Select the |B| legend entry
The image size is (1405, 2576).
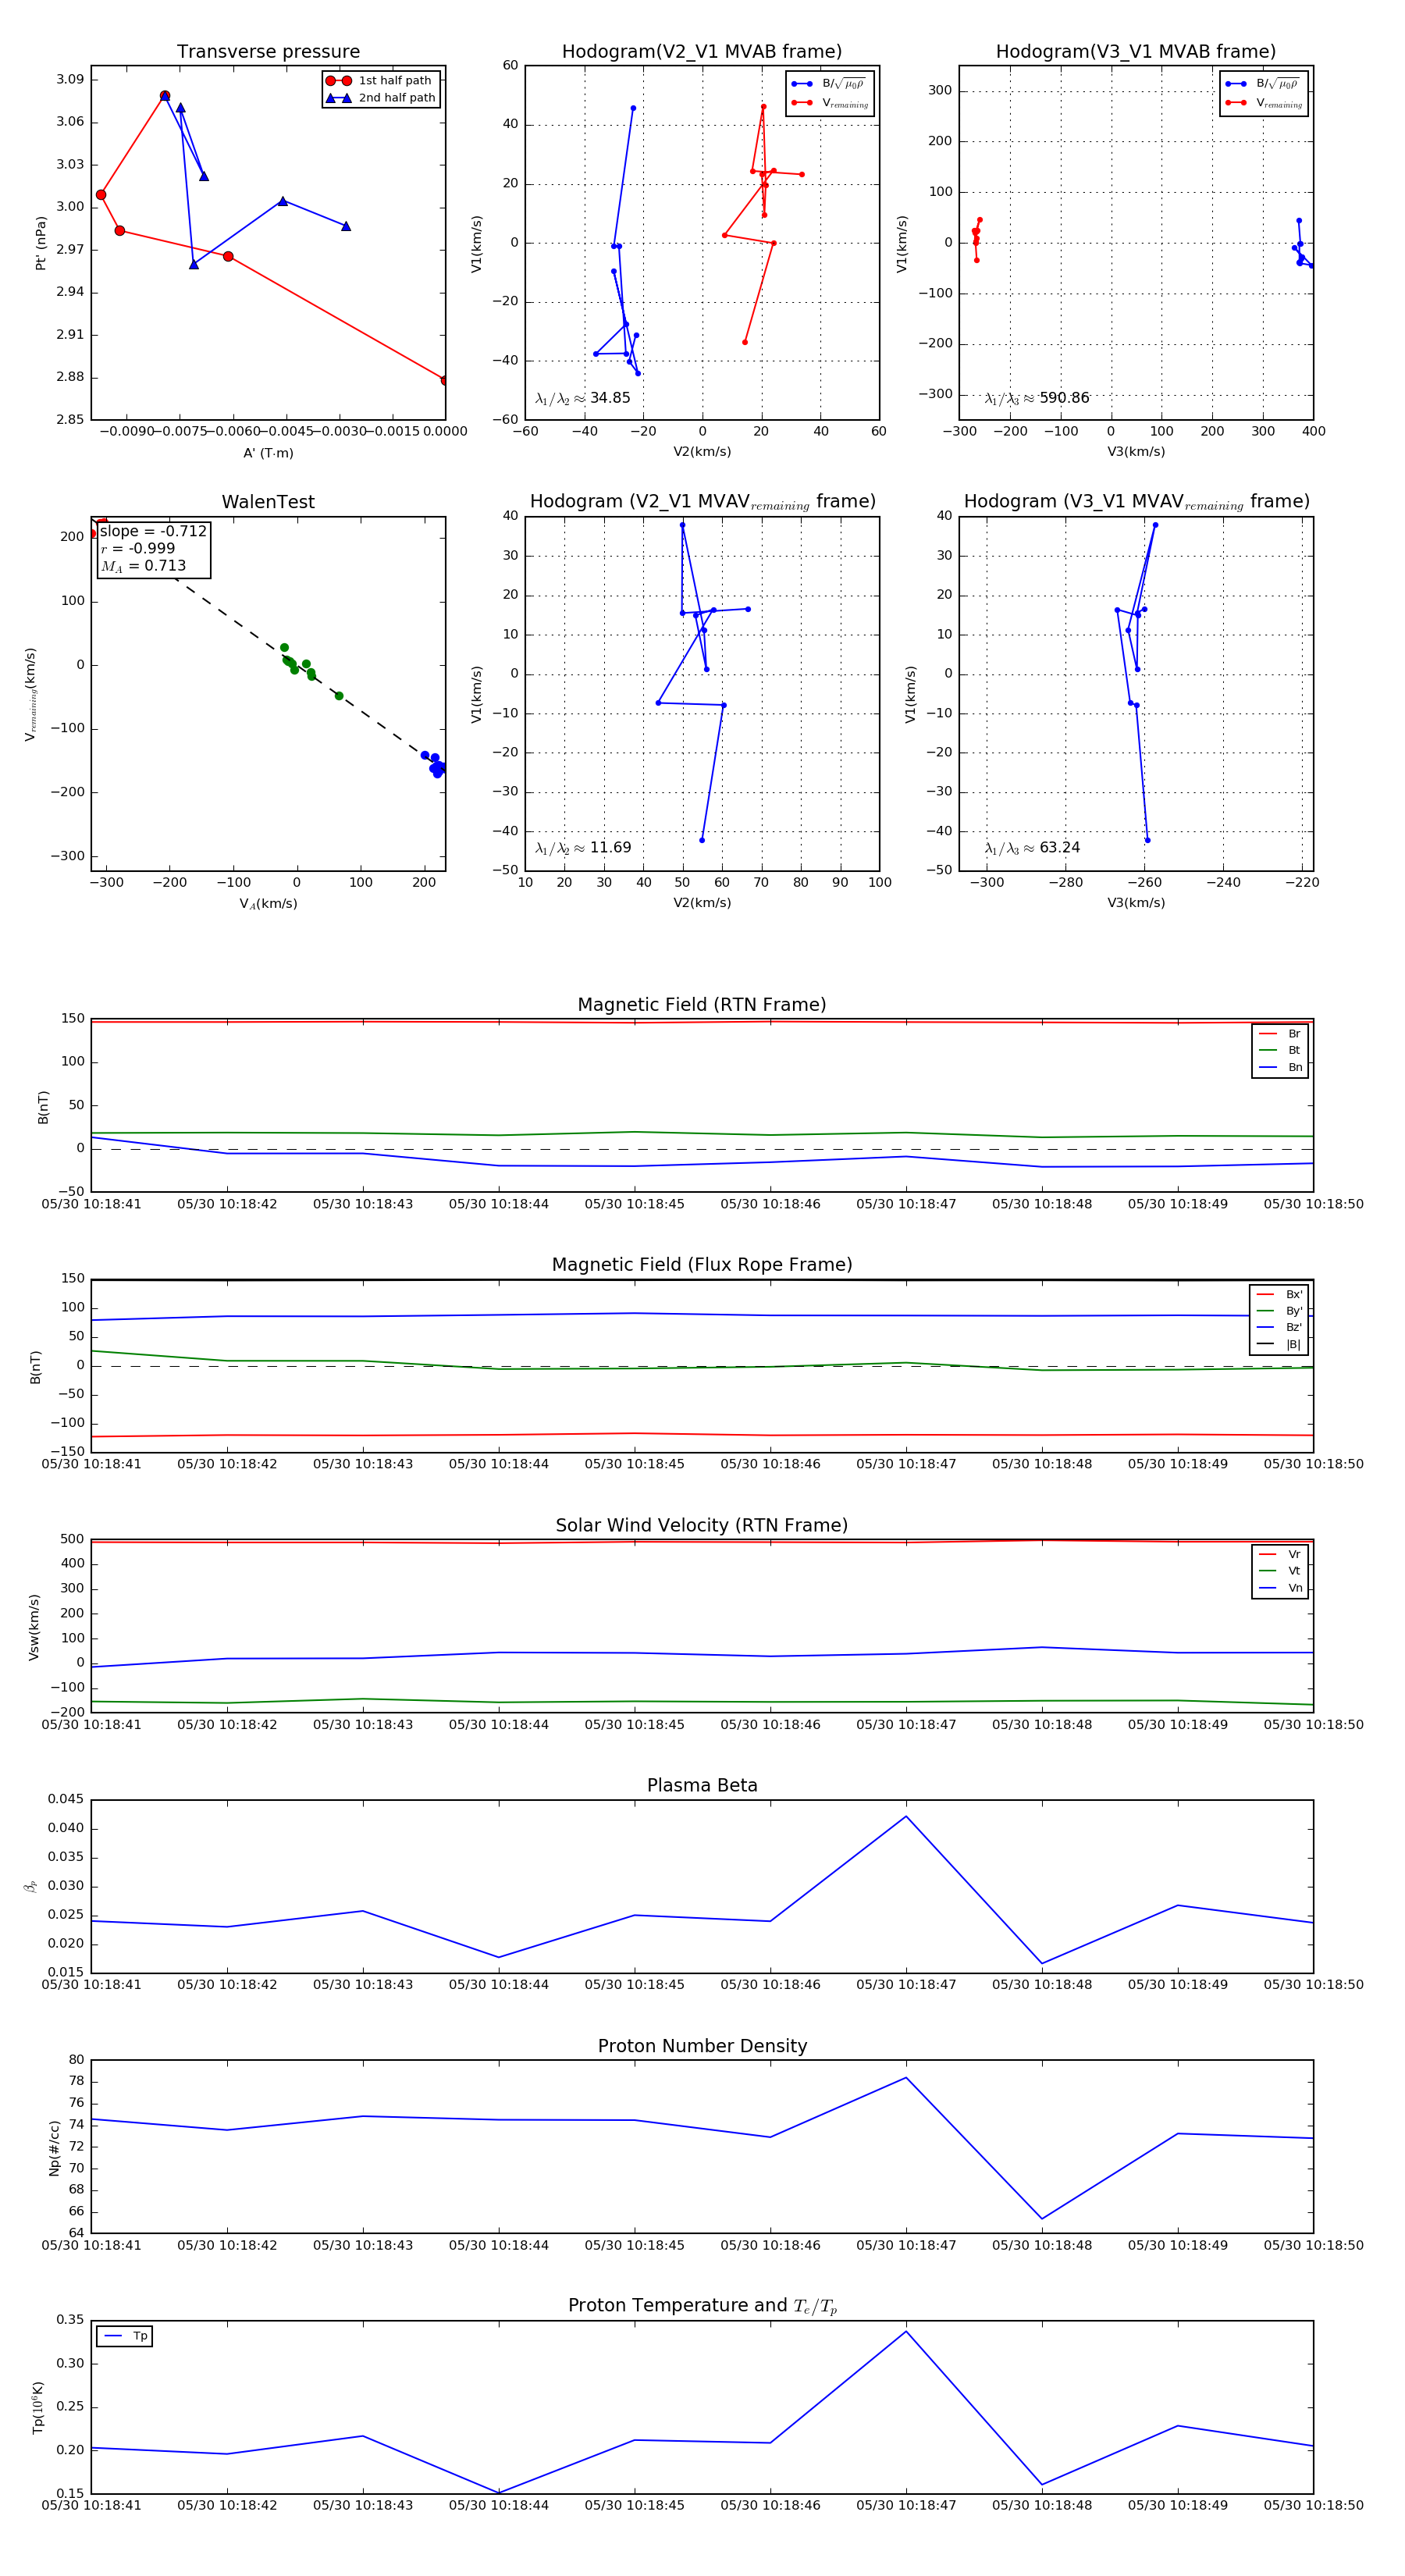[1279, 1344]
